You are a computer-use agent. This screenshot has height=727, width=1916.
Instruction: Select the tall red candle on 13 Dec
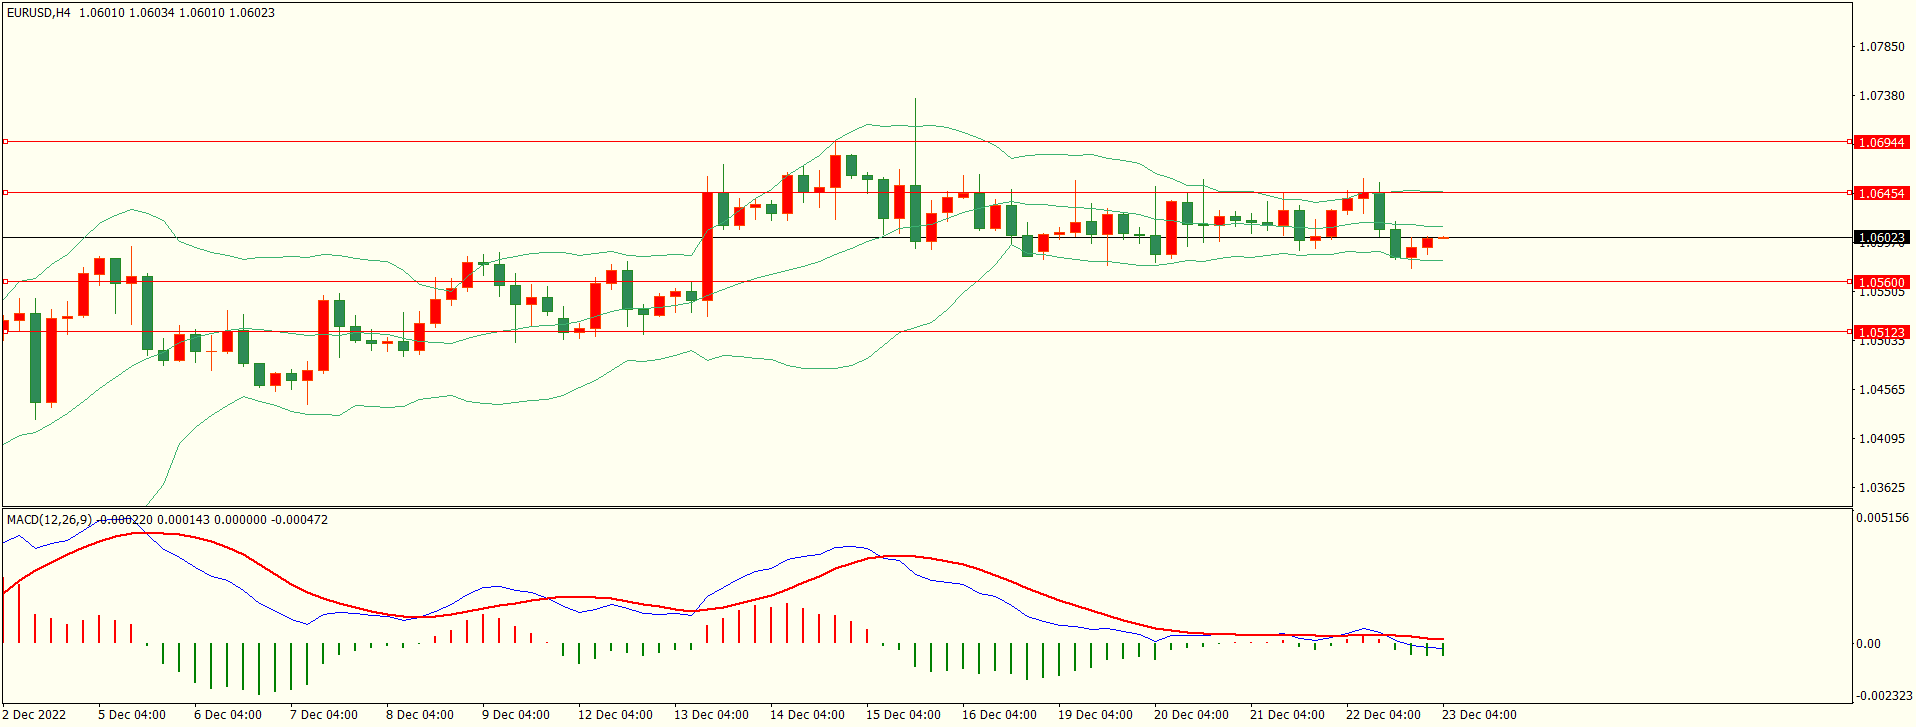708,245
